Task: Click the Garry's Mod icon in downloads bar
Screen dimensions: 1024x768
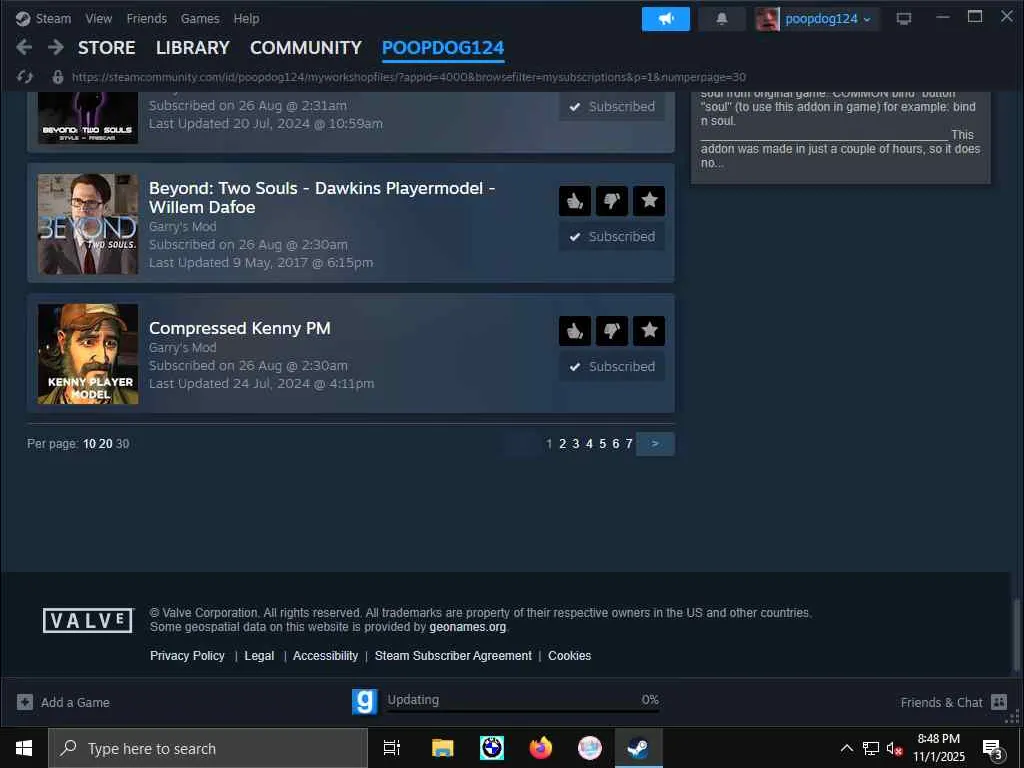Action: pyautogui.click(x=364, y=701)
